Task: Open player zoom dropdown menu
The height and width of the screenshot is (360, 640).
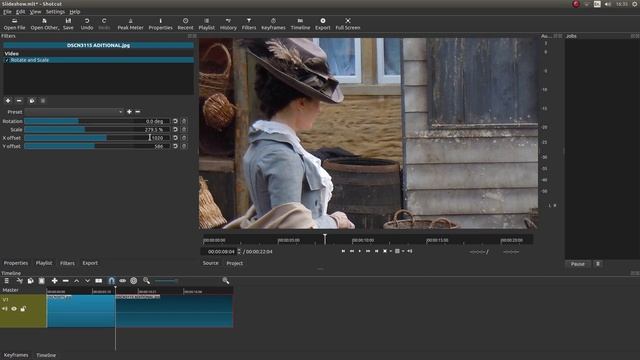Action: (391, 251)
